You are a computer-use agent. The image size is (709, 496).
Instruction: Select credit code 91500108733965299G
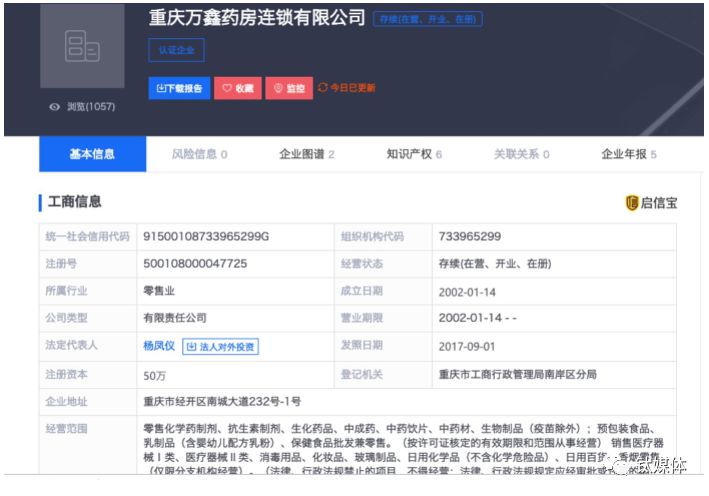point(206,236)
